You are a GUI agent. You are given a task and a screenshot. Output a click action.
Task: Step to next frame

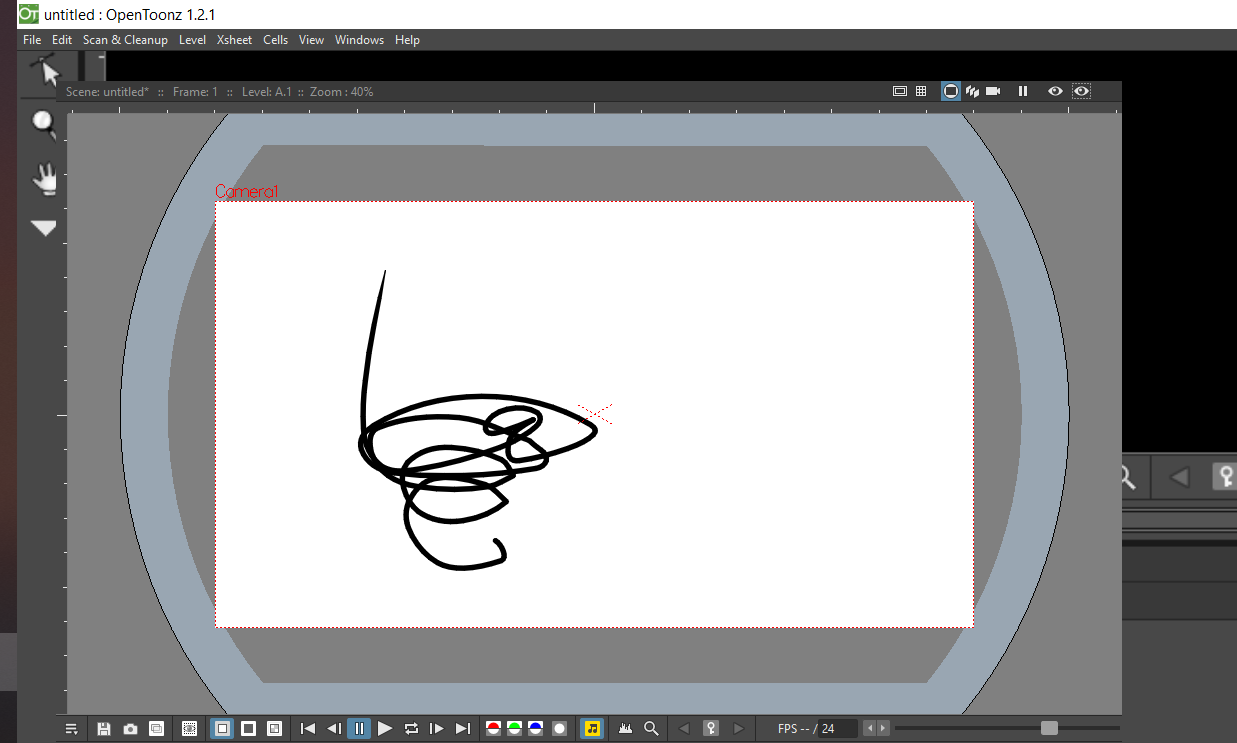pos(437,729)
